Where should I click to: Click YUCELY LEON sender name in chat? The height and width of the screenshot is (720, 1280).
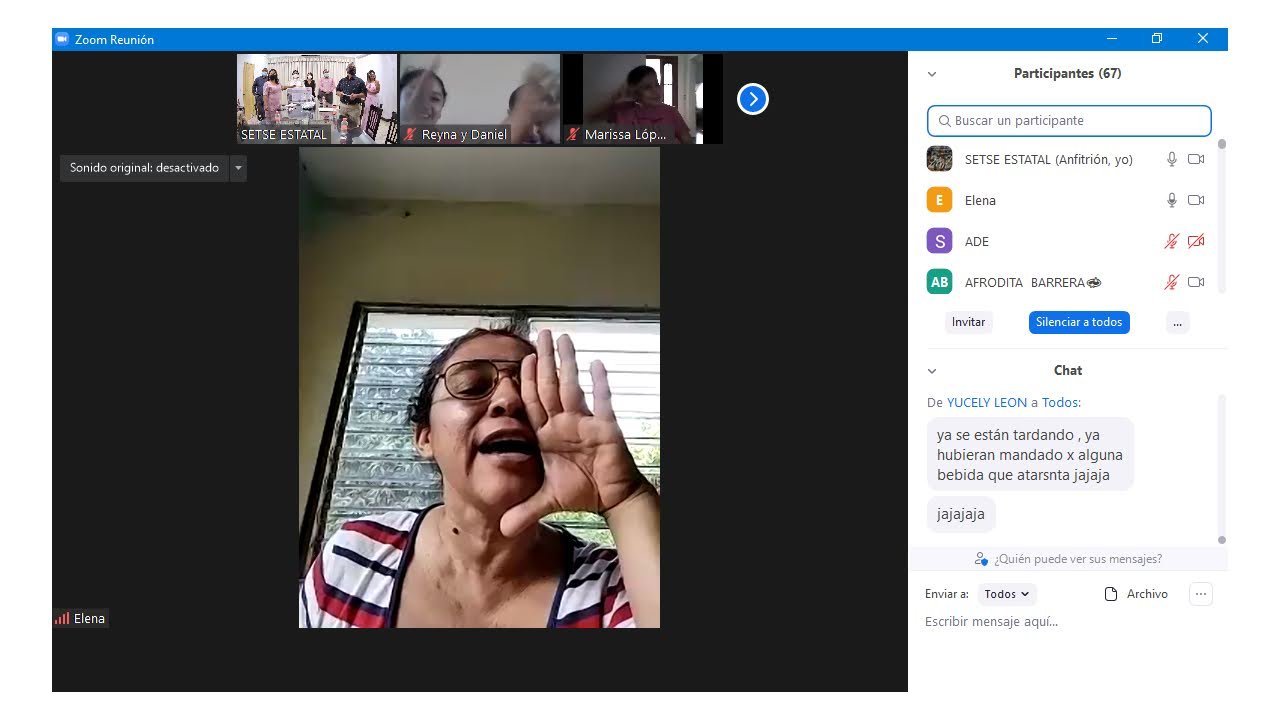987,402
